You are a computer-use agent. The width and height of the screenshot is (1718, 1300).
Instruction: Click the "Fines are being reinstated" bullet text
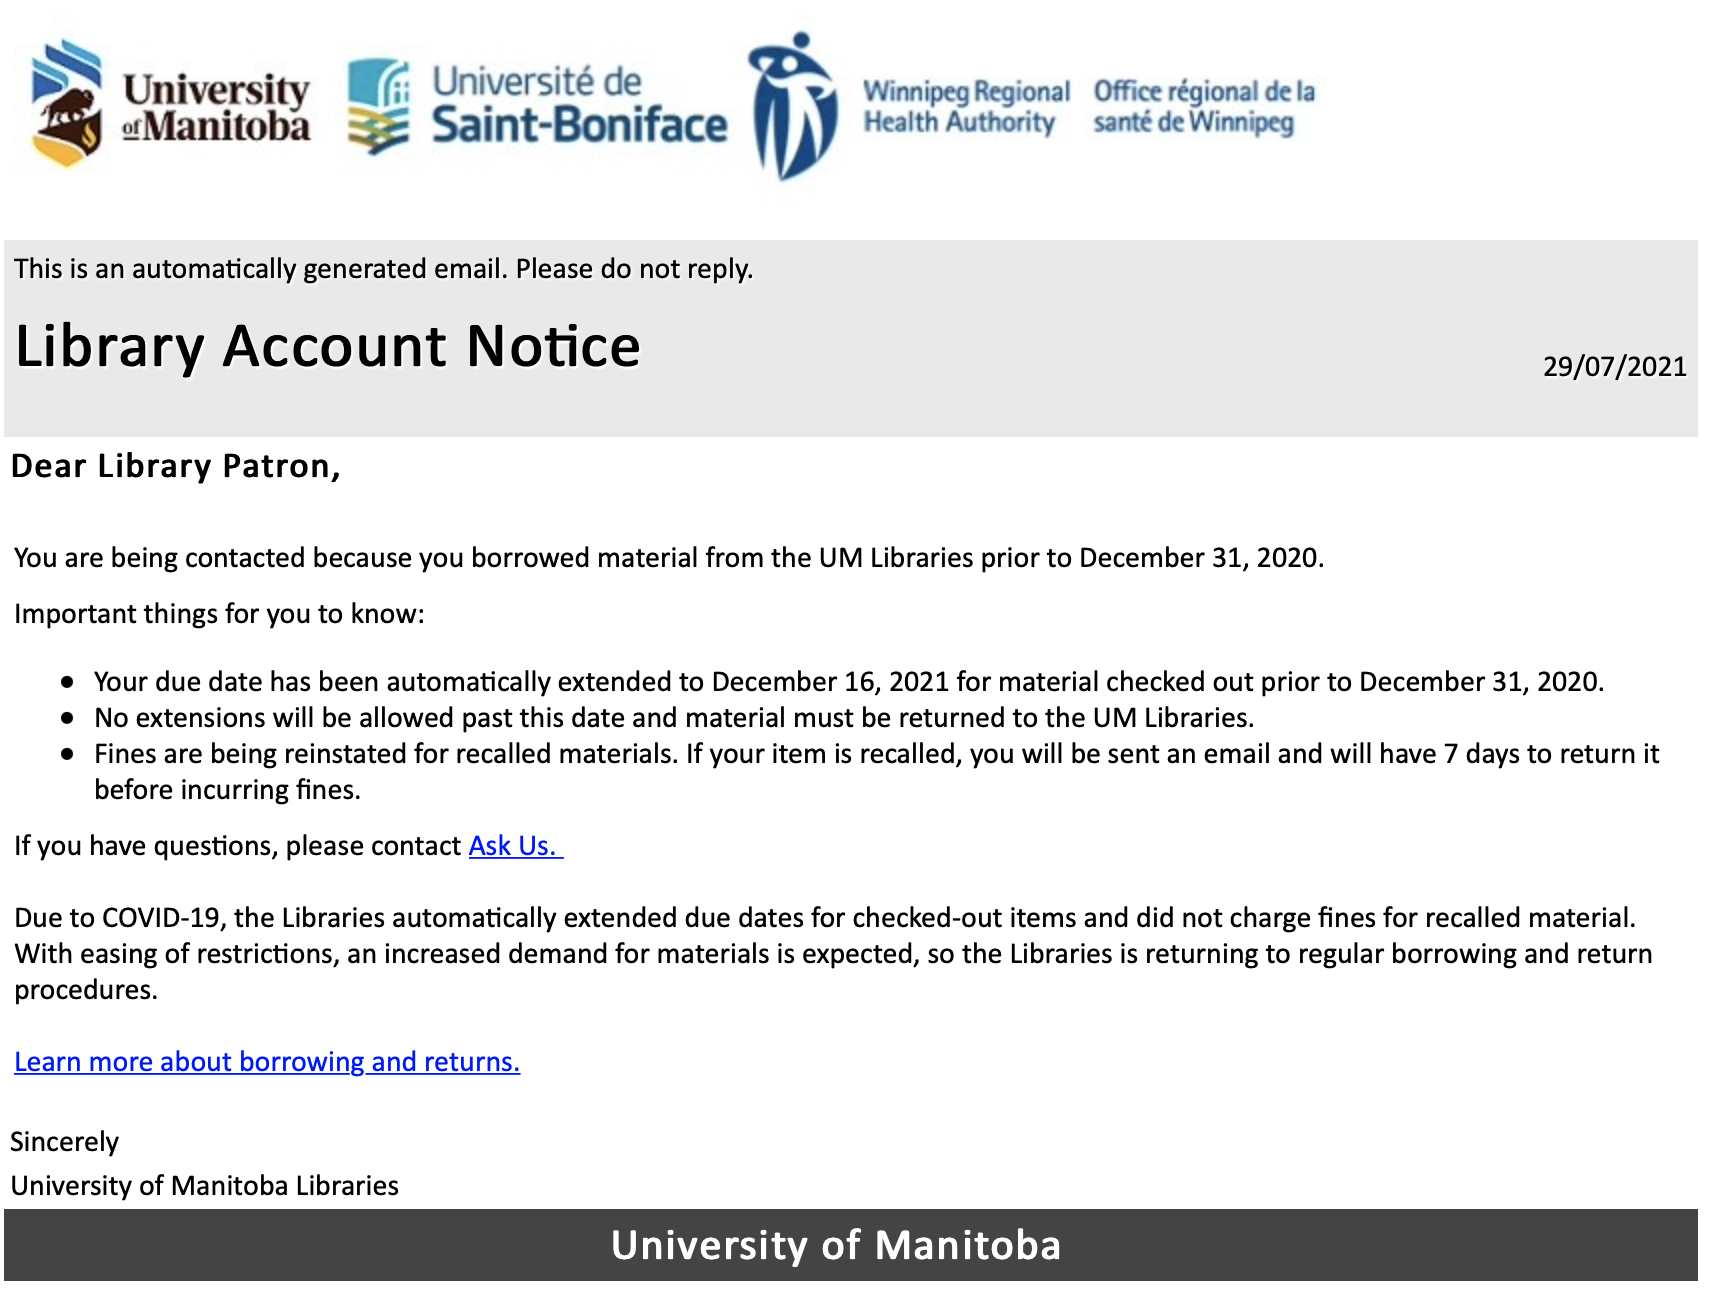click(876, 754)
